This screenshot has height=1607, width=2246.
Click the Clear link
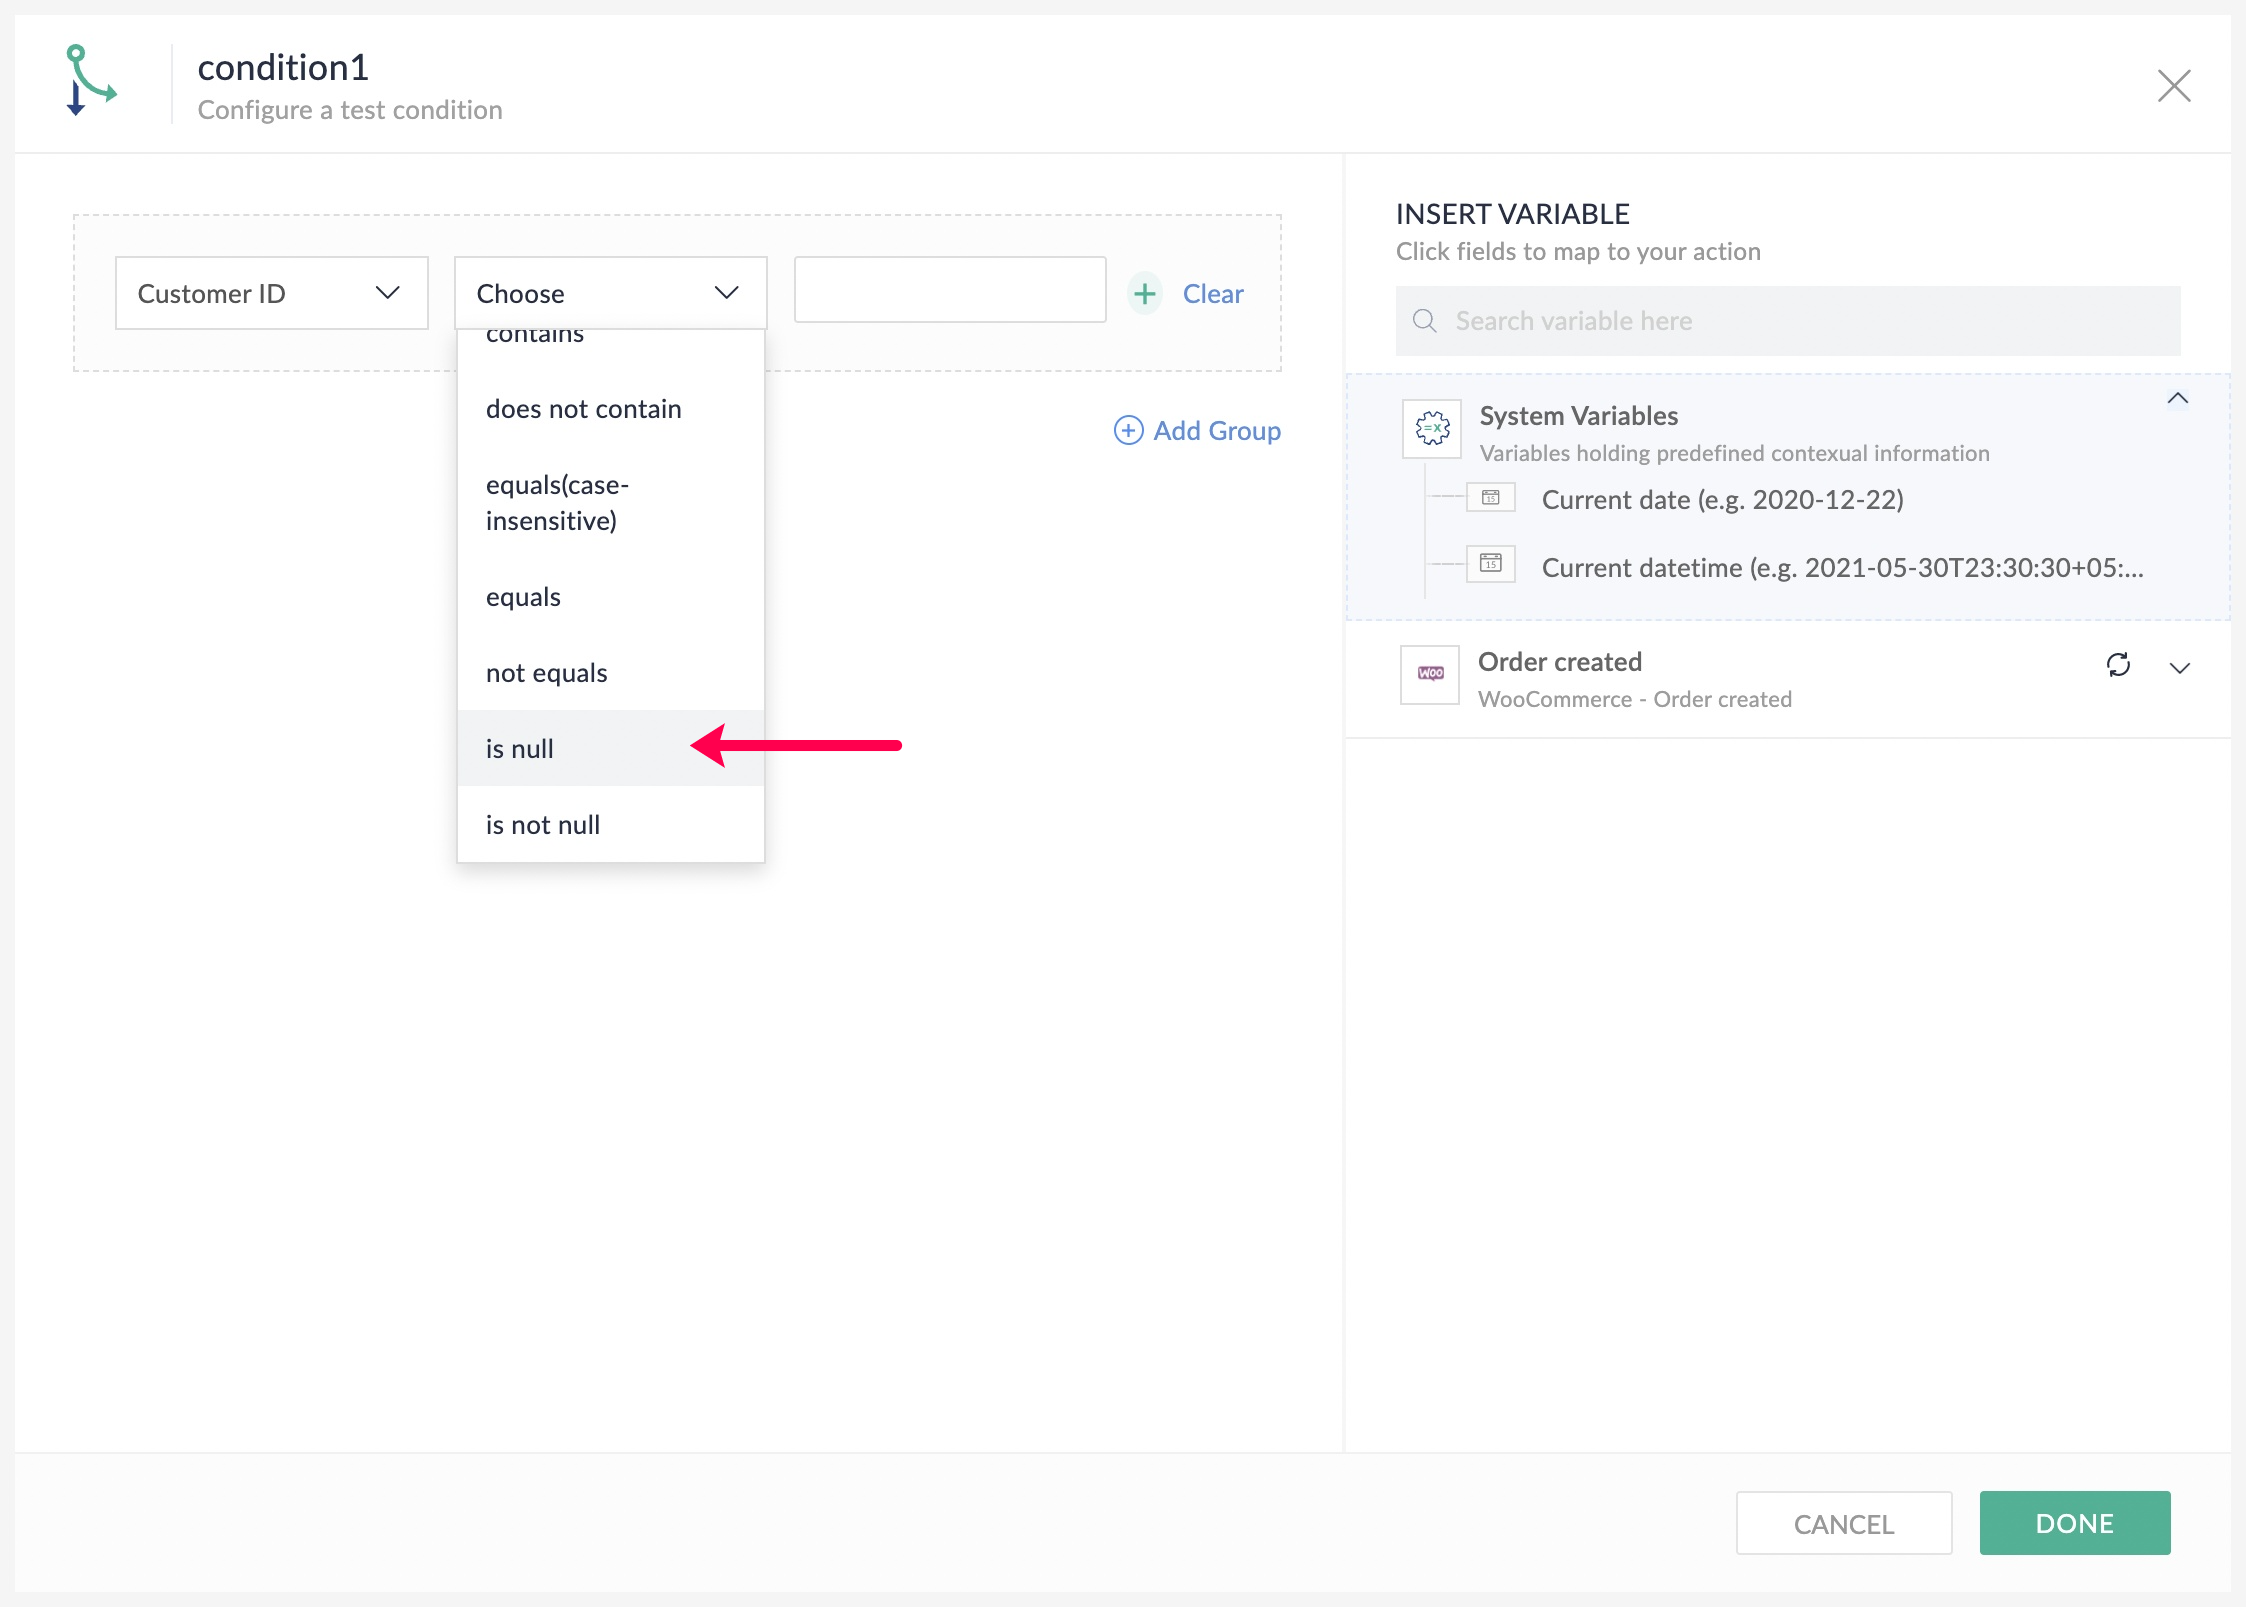(x=1212, y=294)
